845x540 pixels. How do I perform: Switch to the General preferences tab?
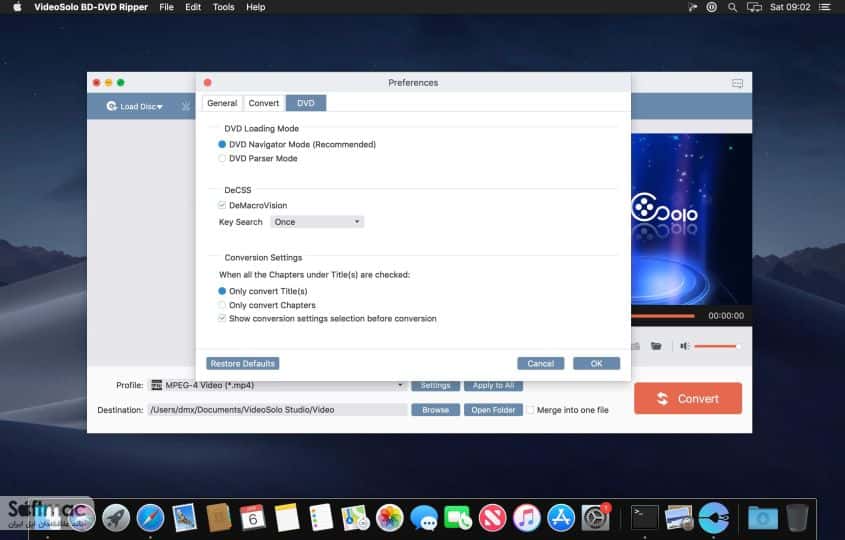222,103
